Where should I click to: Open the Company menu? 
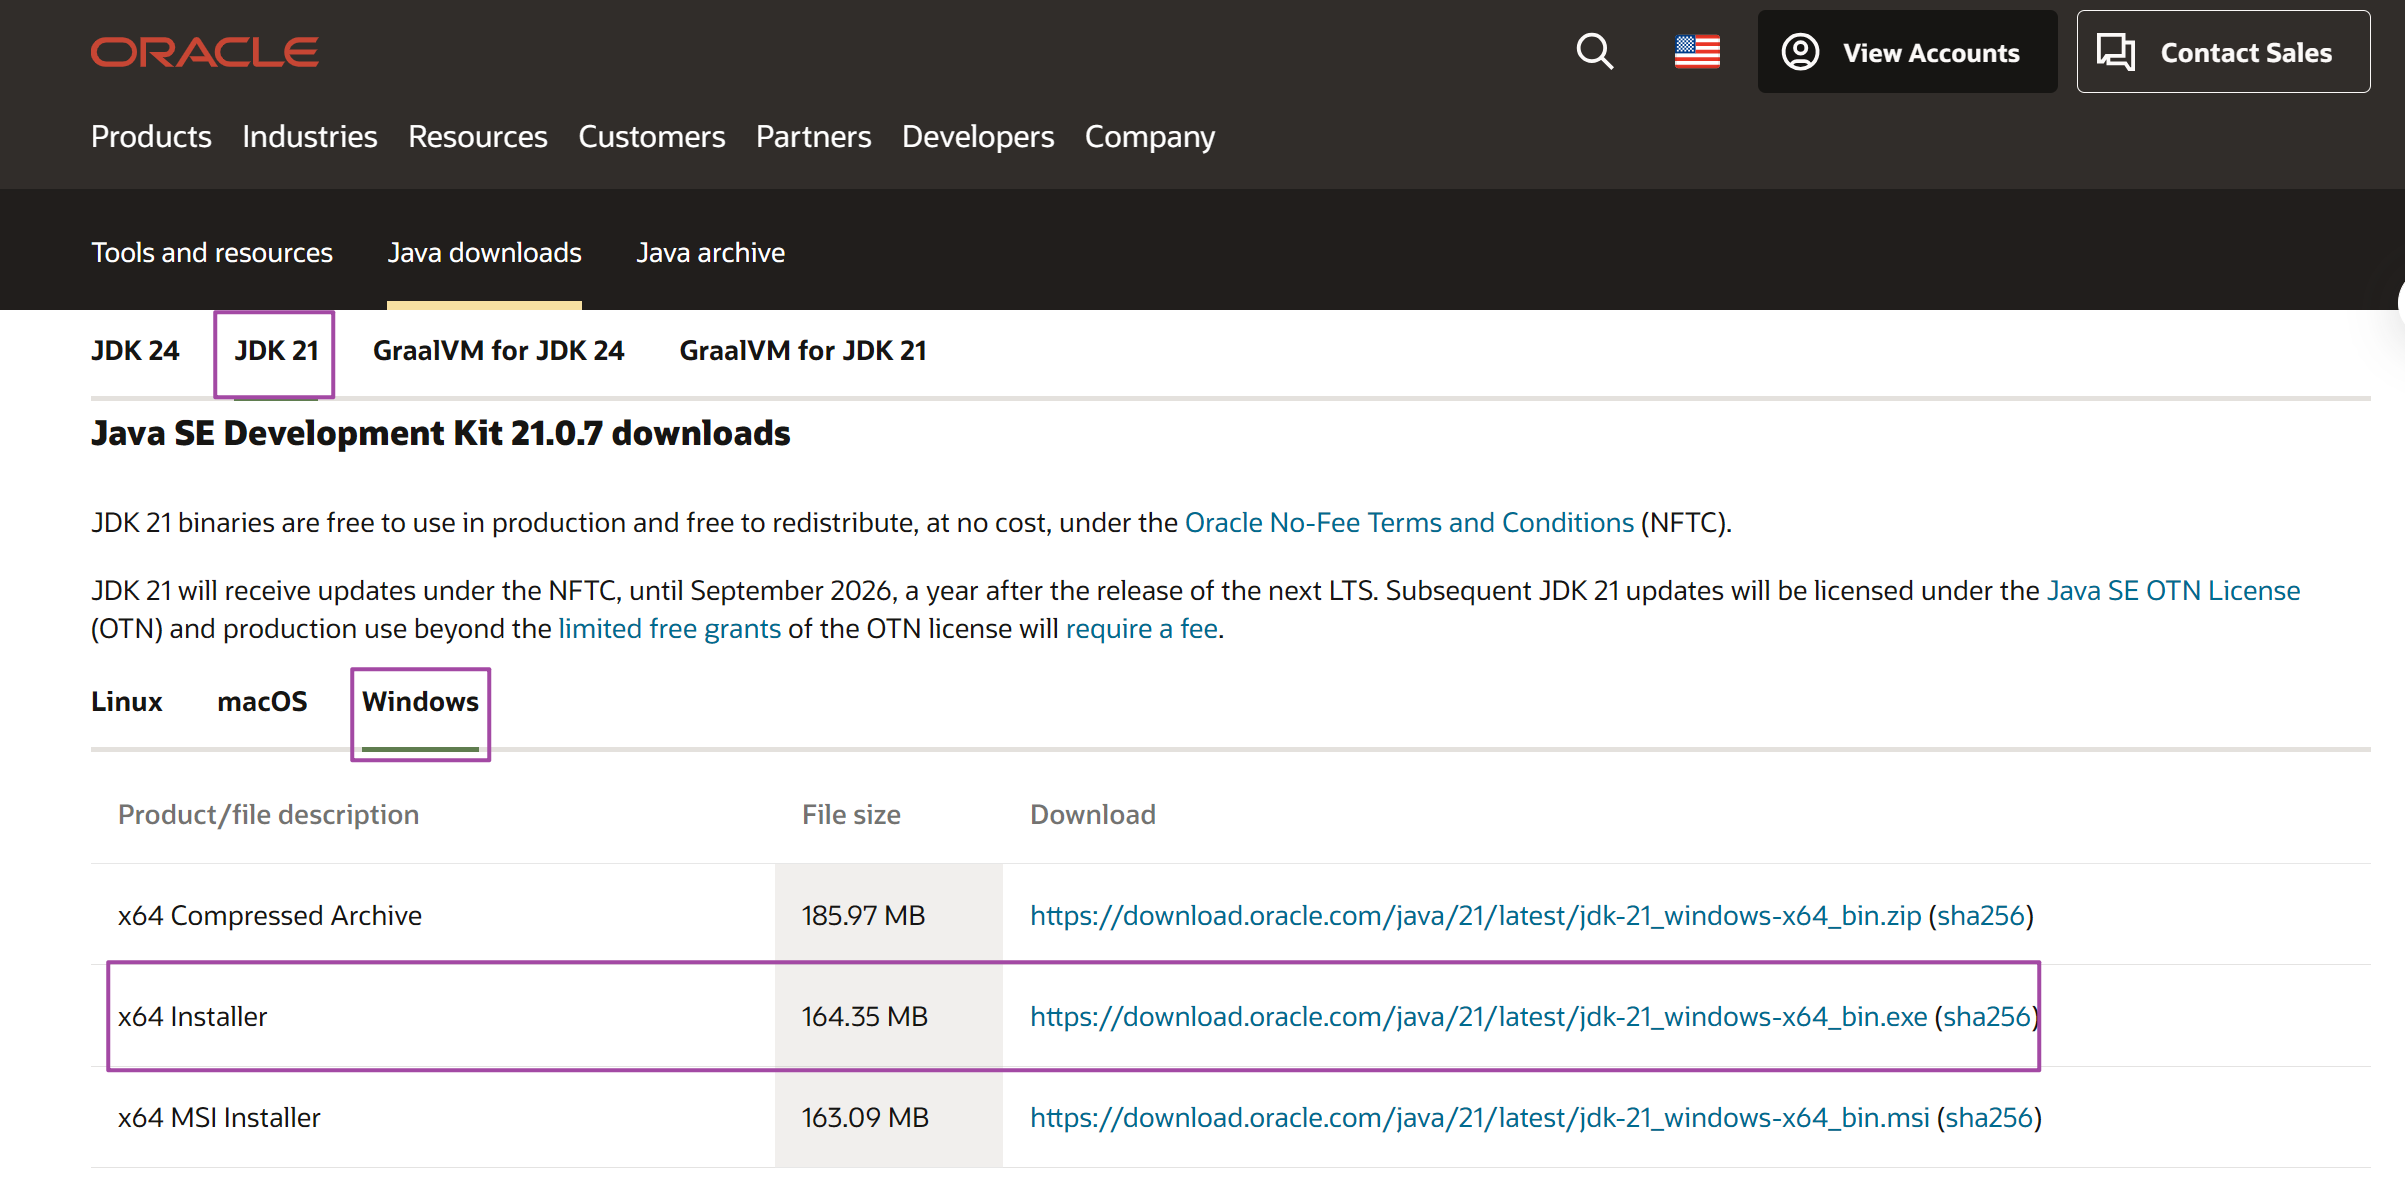(x=1149, y=137)
